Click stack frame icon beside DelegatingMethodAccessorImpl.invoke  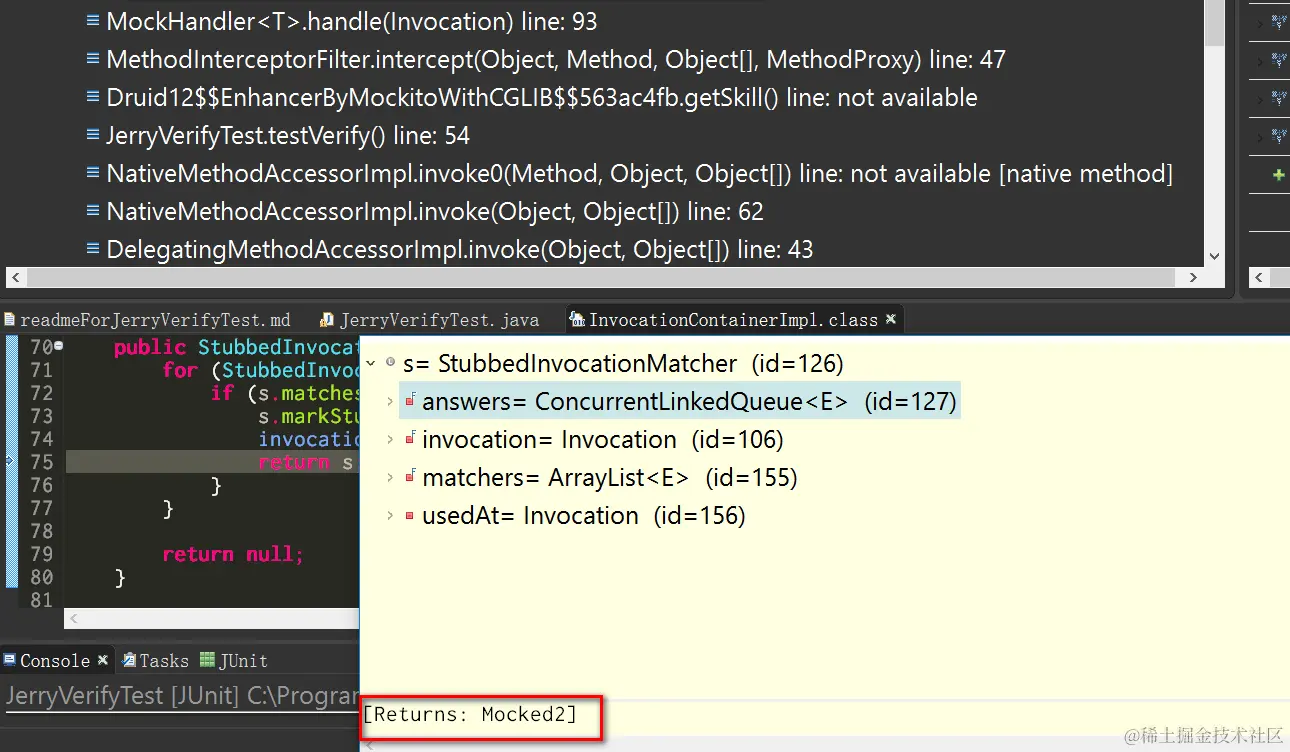tap(93, 249)
